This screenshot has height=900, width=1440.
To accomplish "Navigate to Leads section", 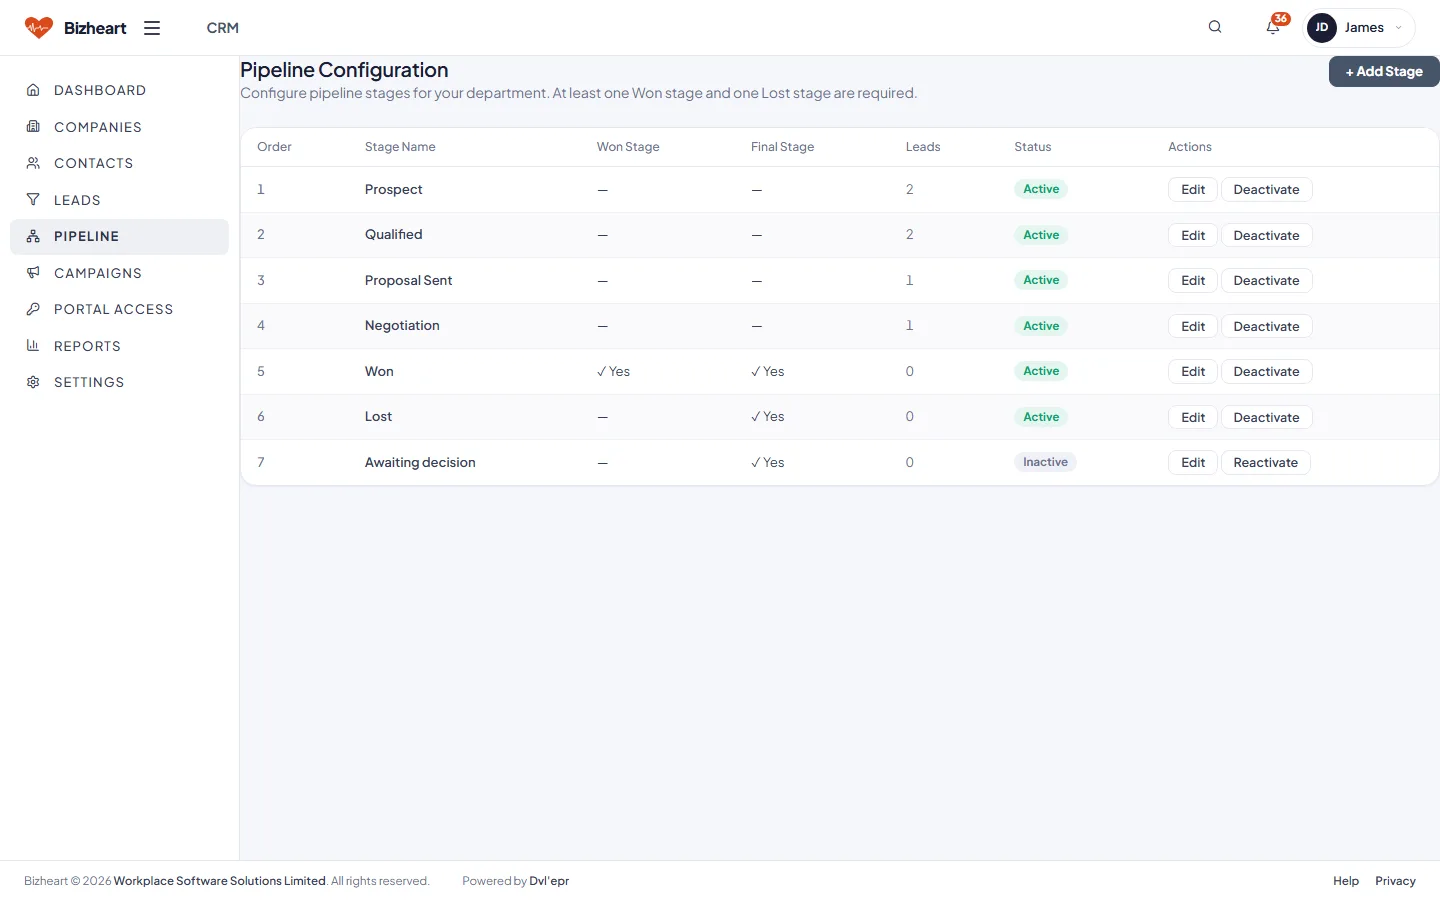I will pyautogui.click(x=119, y=200).
